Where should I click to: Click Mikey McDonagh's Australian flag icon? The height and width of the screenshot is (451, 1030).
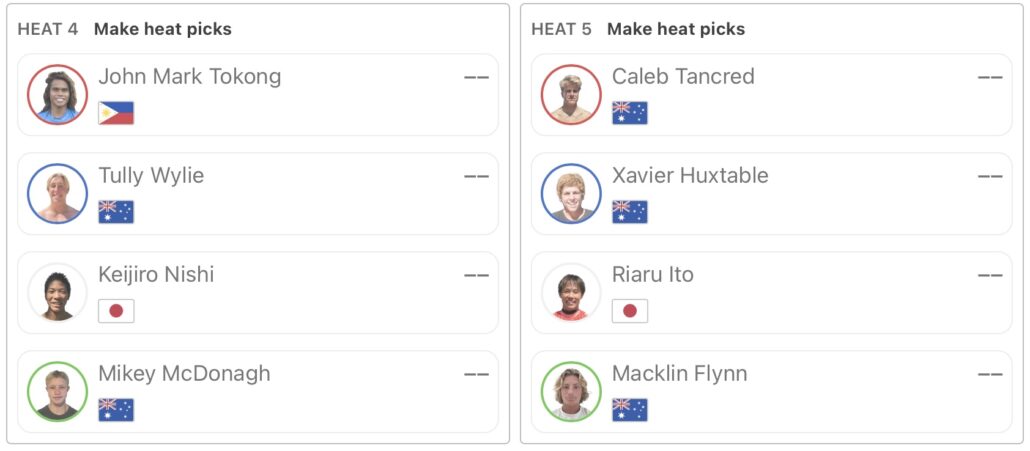[116, 410]
